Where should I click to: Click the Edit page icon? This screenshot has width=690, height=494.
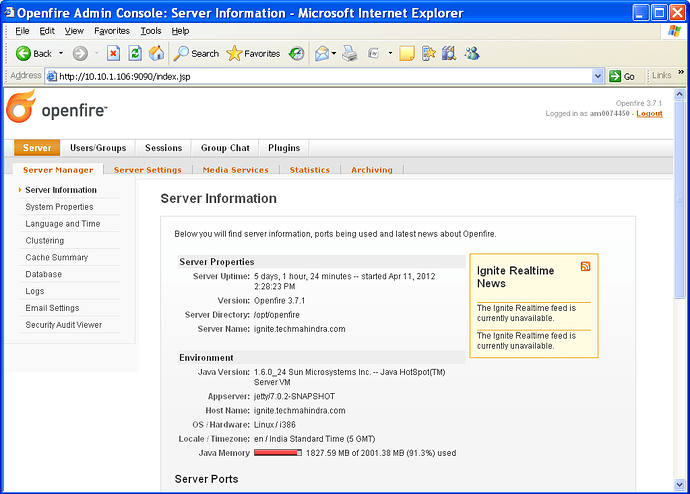tap(374, 54)
